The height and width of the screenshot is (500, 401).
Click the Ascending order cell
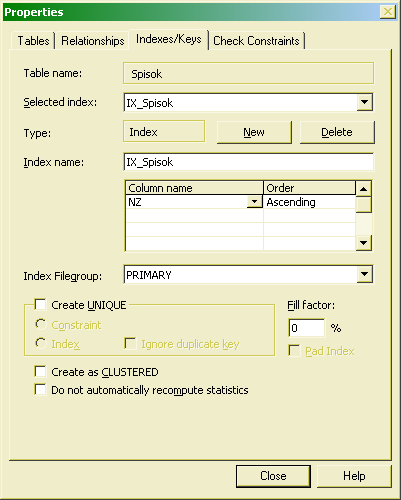(x=309, y=202)
